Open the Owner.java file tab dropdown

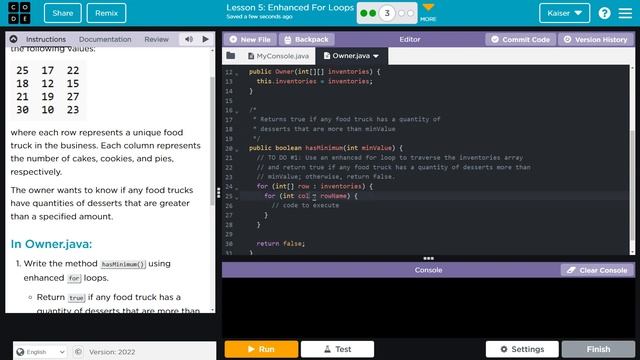pyautogui.click(x=376, y=56)
